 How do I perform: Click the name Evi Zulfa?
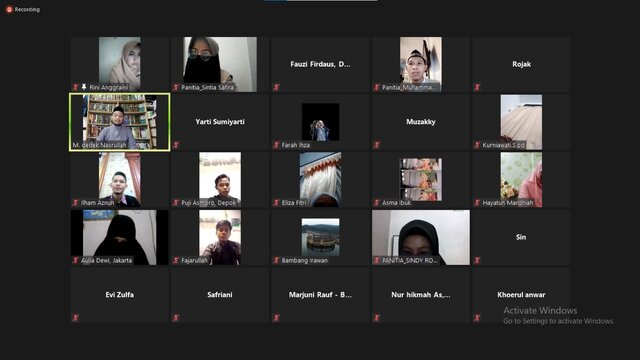pos(120,295)
